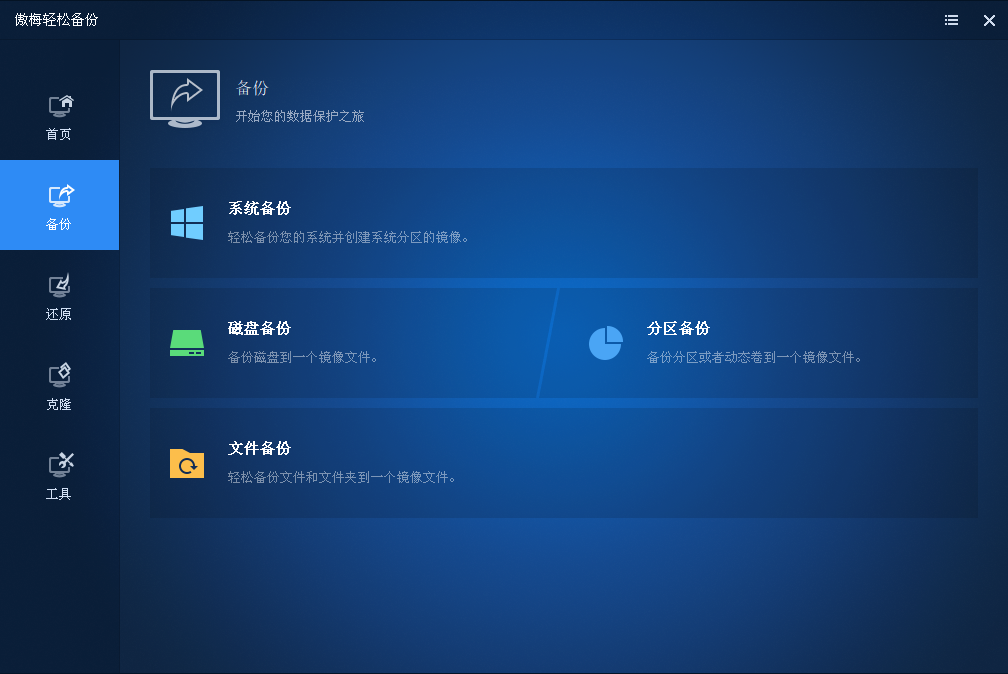
Task: Choose the 磁盘备份 option title
Action: 259,329
